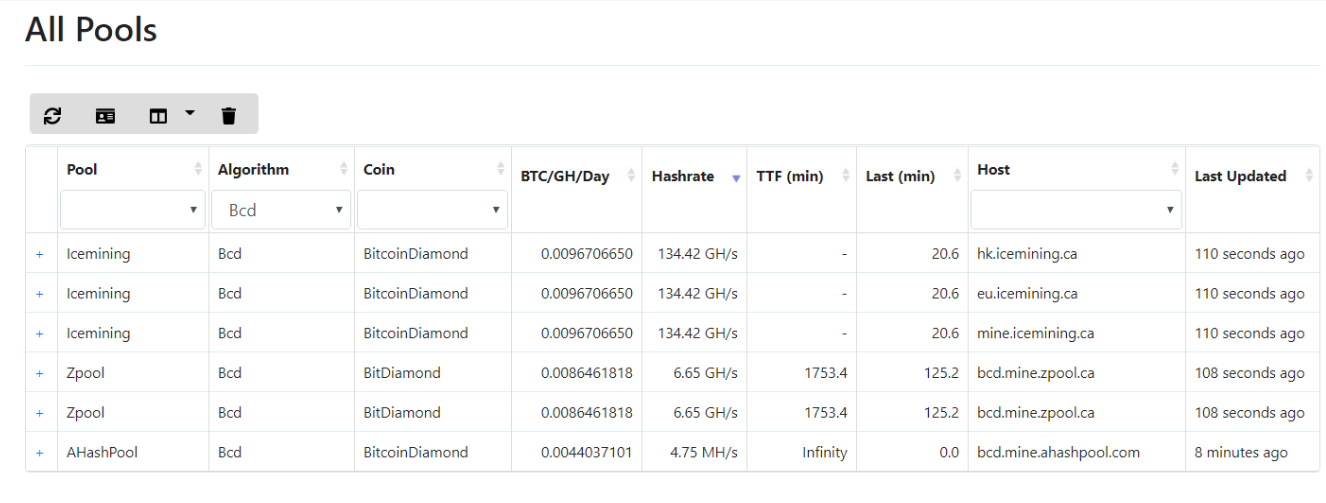Click host eu.icemining.ca cell
This screenshot has height=503, width=1326.
click(1027, 293)
